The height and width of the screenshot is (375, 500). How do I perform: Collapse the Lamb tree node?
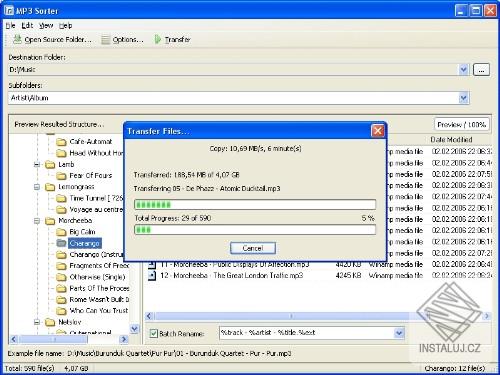37,165
